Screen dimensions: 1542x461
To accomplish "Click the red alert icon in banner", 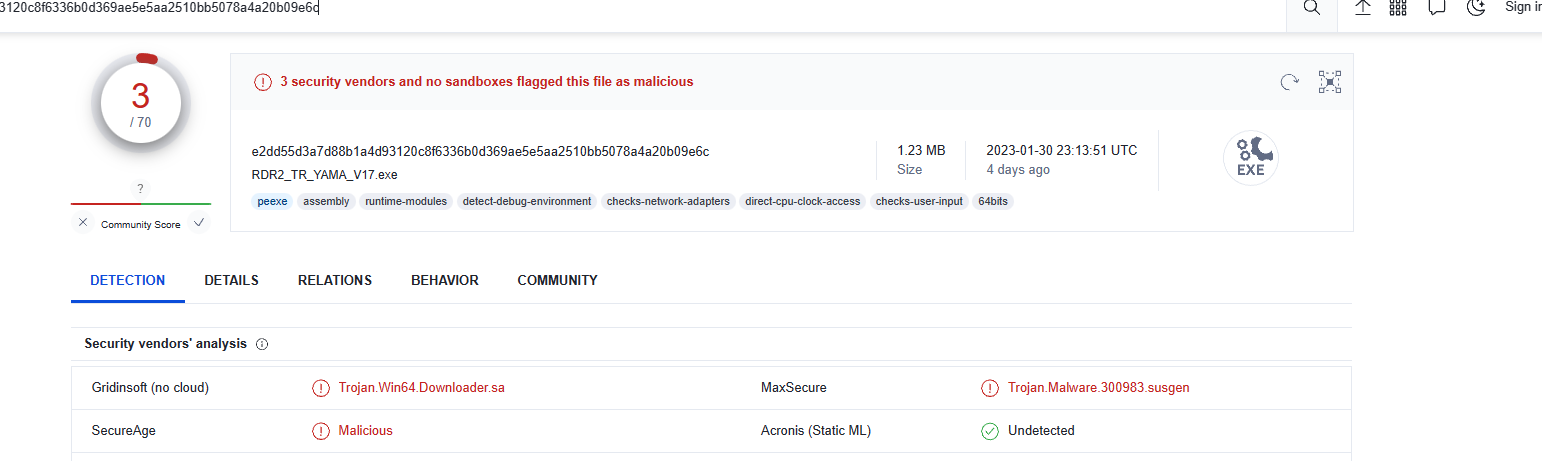I will tap(262, 82).
